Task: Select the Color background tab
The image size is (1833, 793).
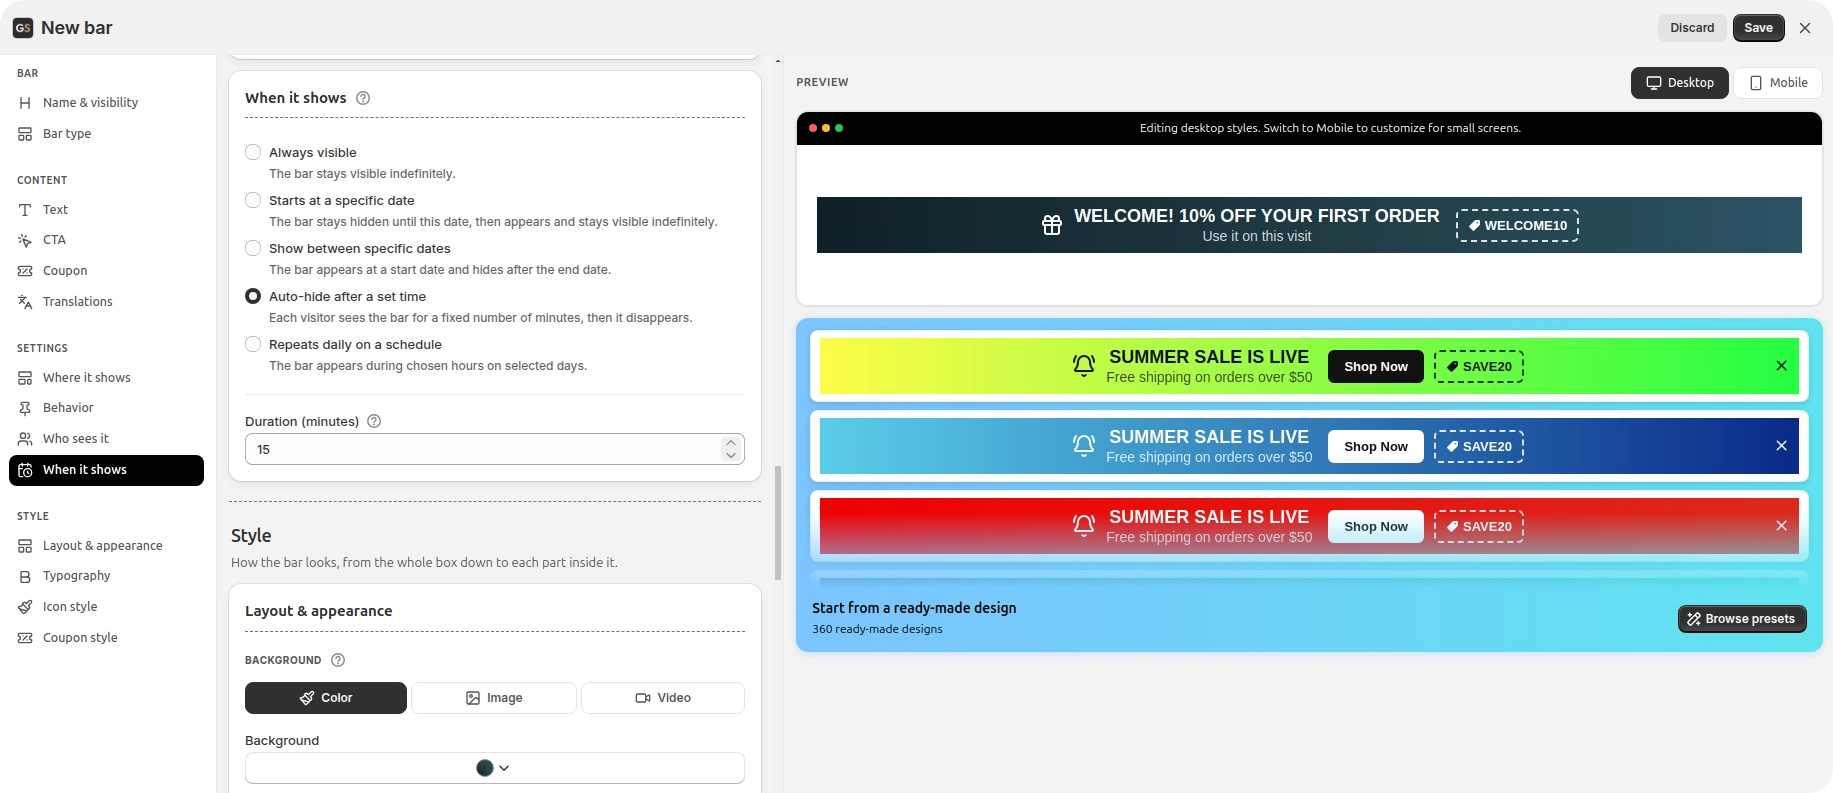Action: point(326,698)
